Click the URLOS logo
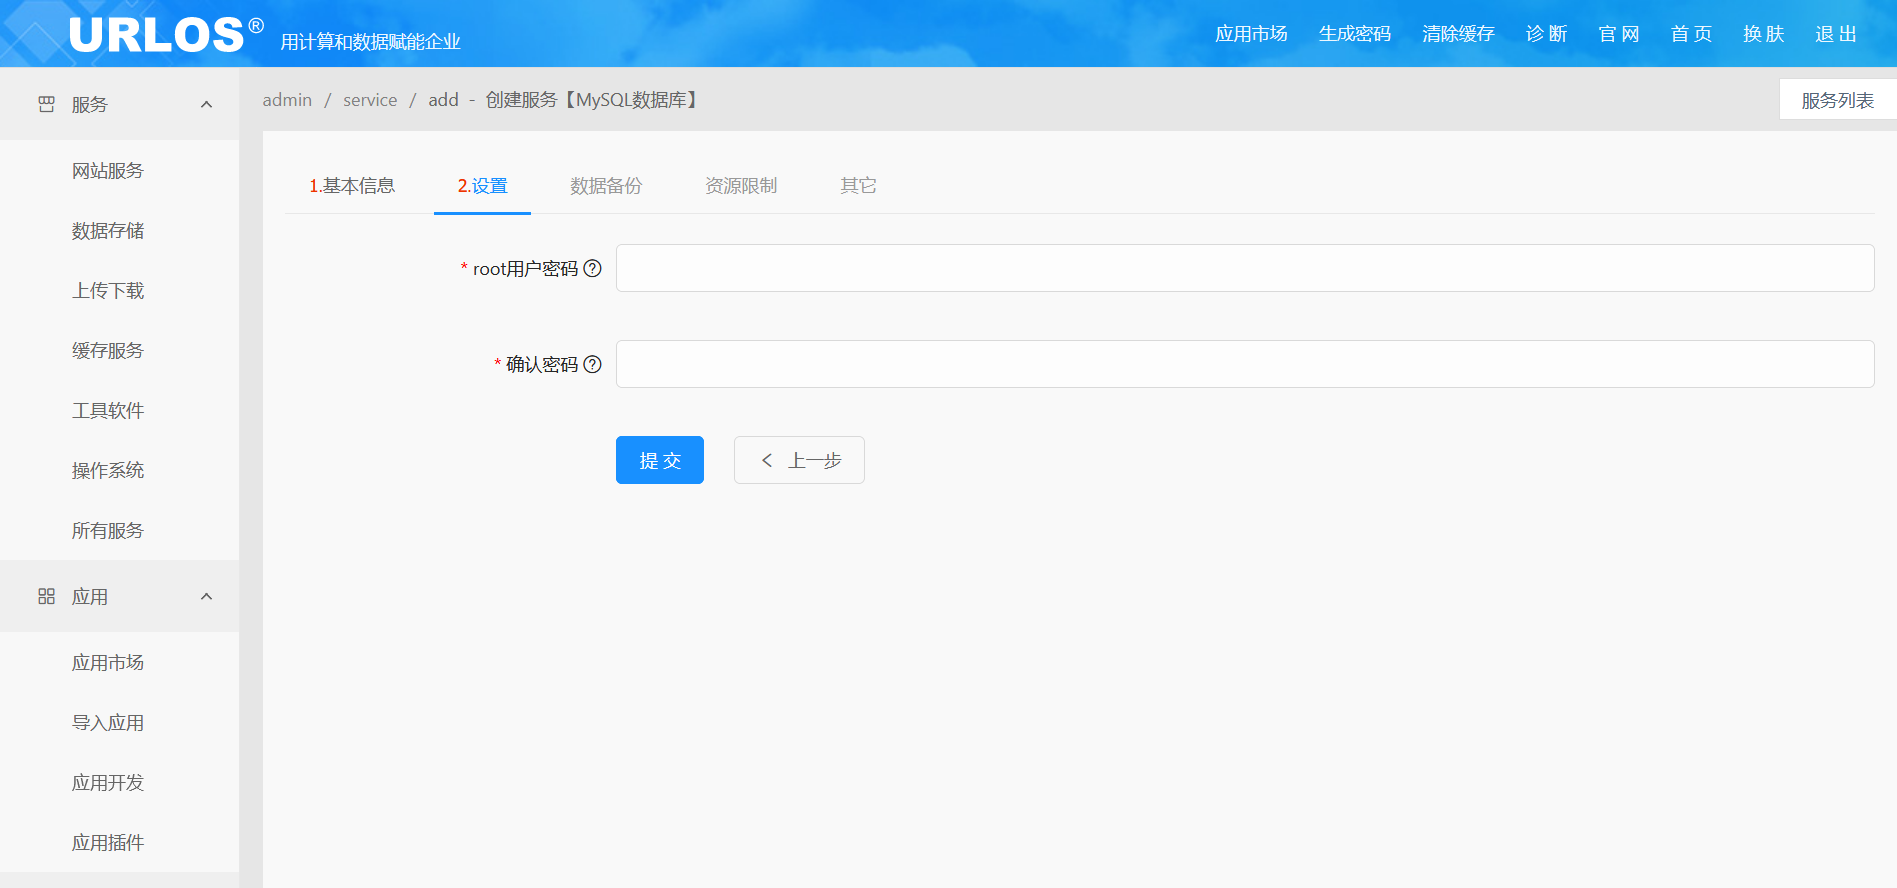Screen dimensions: 1897x888 166,35
